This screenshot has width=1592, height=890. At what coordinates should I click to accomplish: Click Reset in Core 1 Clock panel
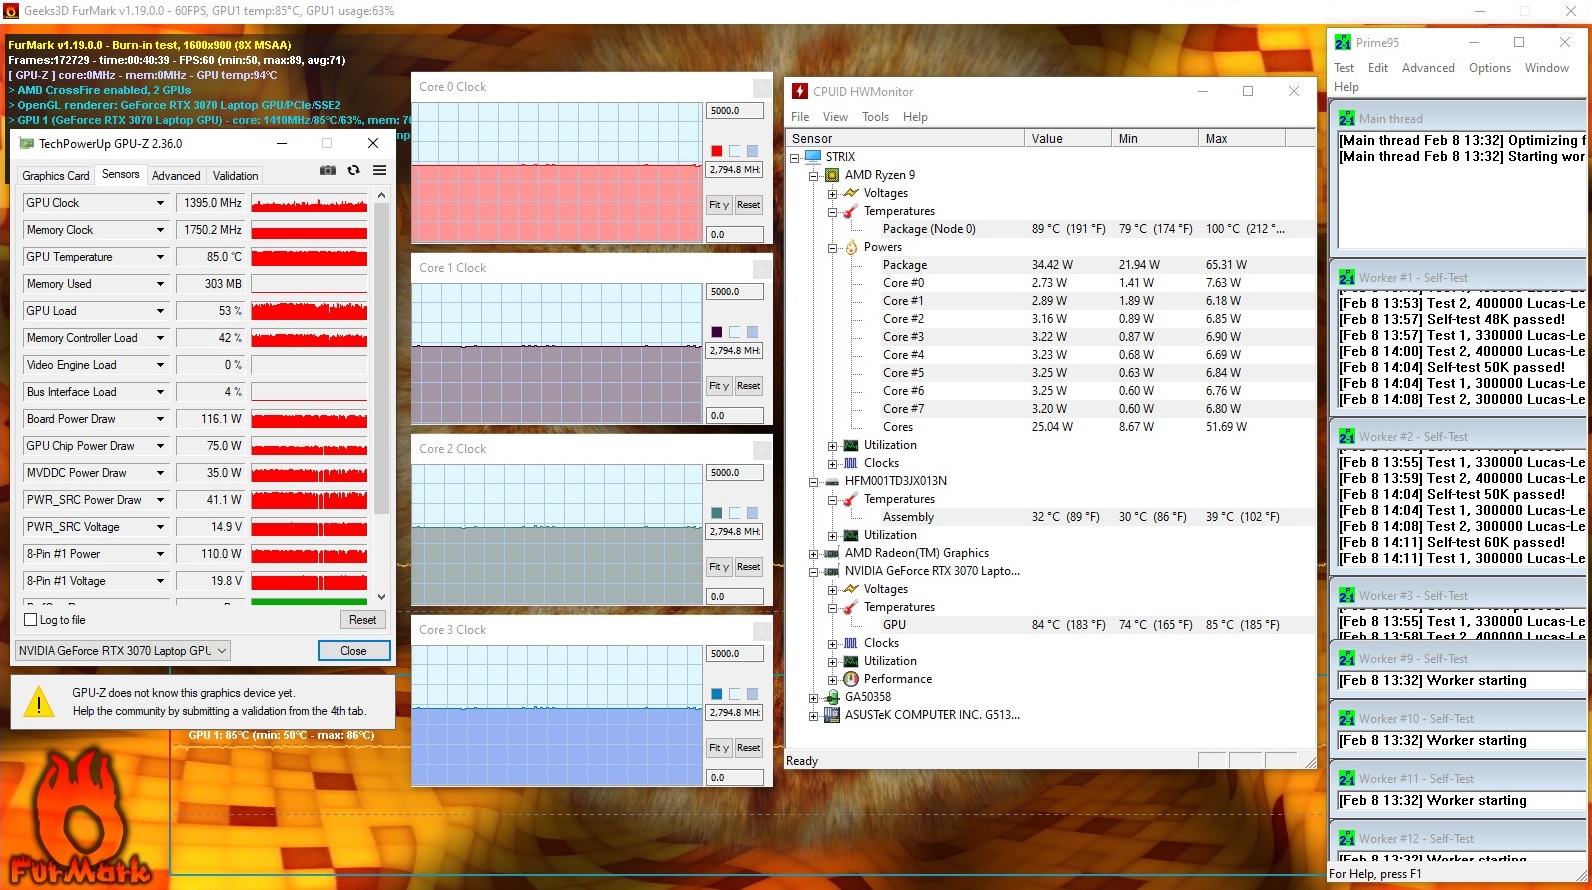(x=748, y=386)
